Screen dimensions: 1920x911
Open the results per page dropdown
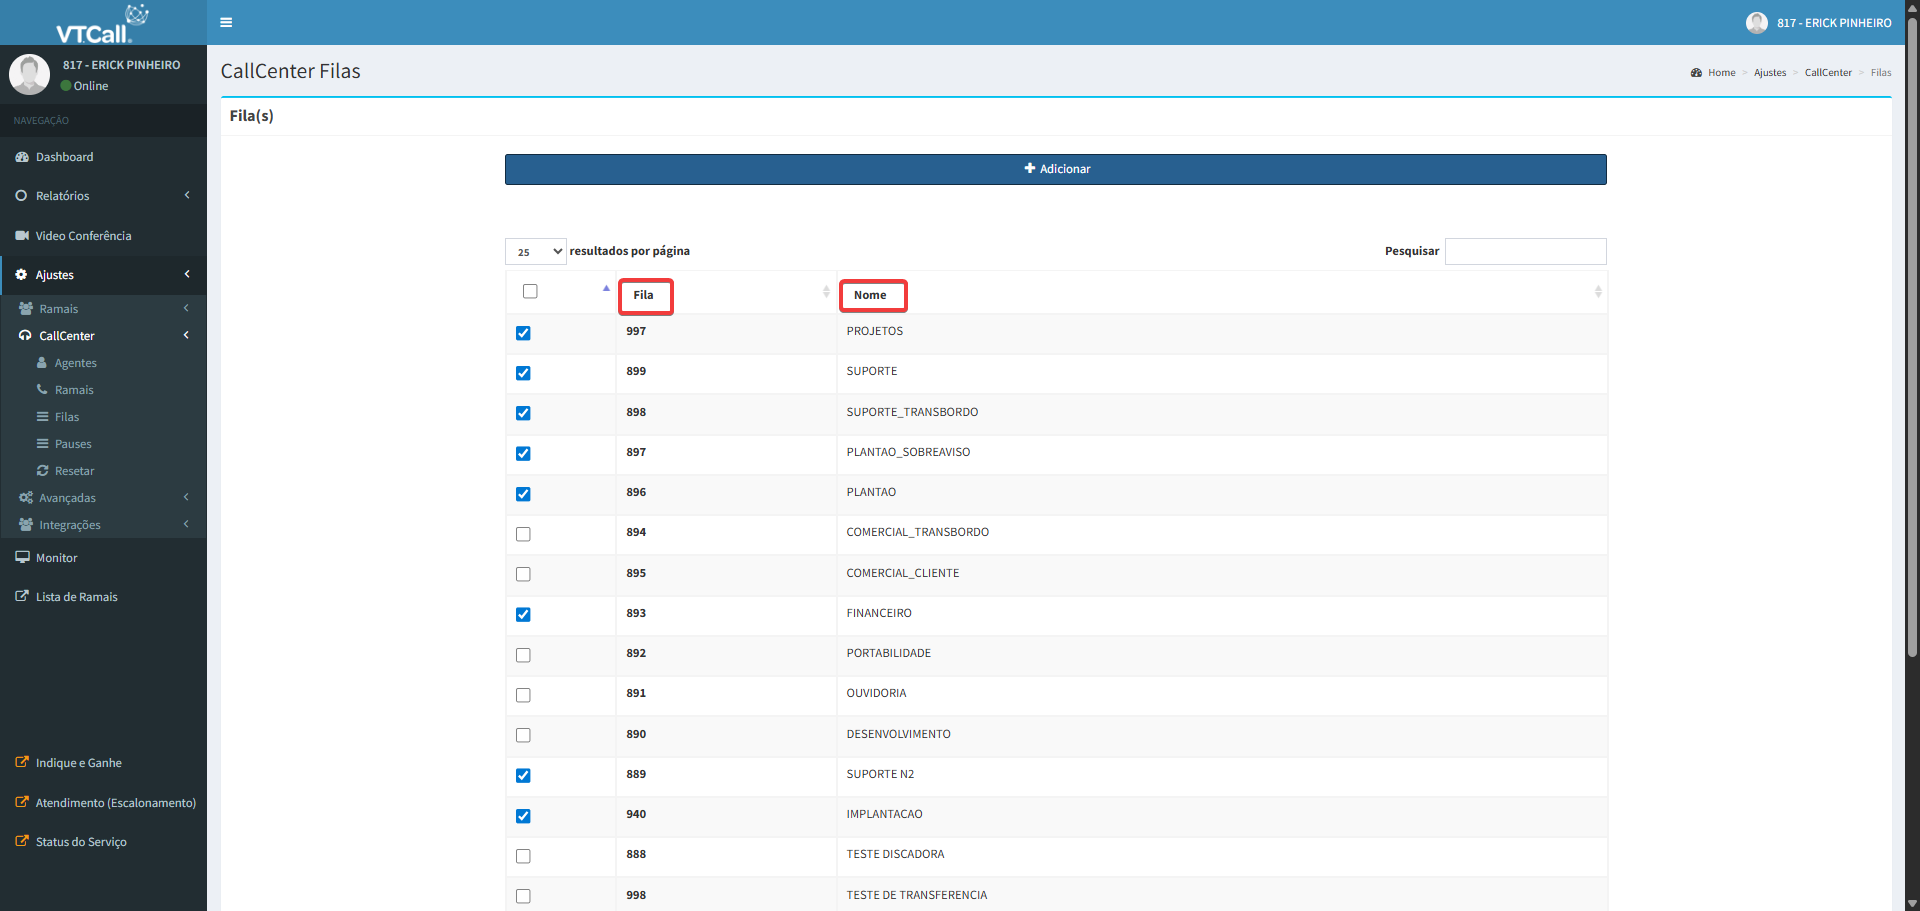[x=535, y=252]
